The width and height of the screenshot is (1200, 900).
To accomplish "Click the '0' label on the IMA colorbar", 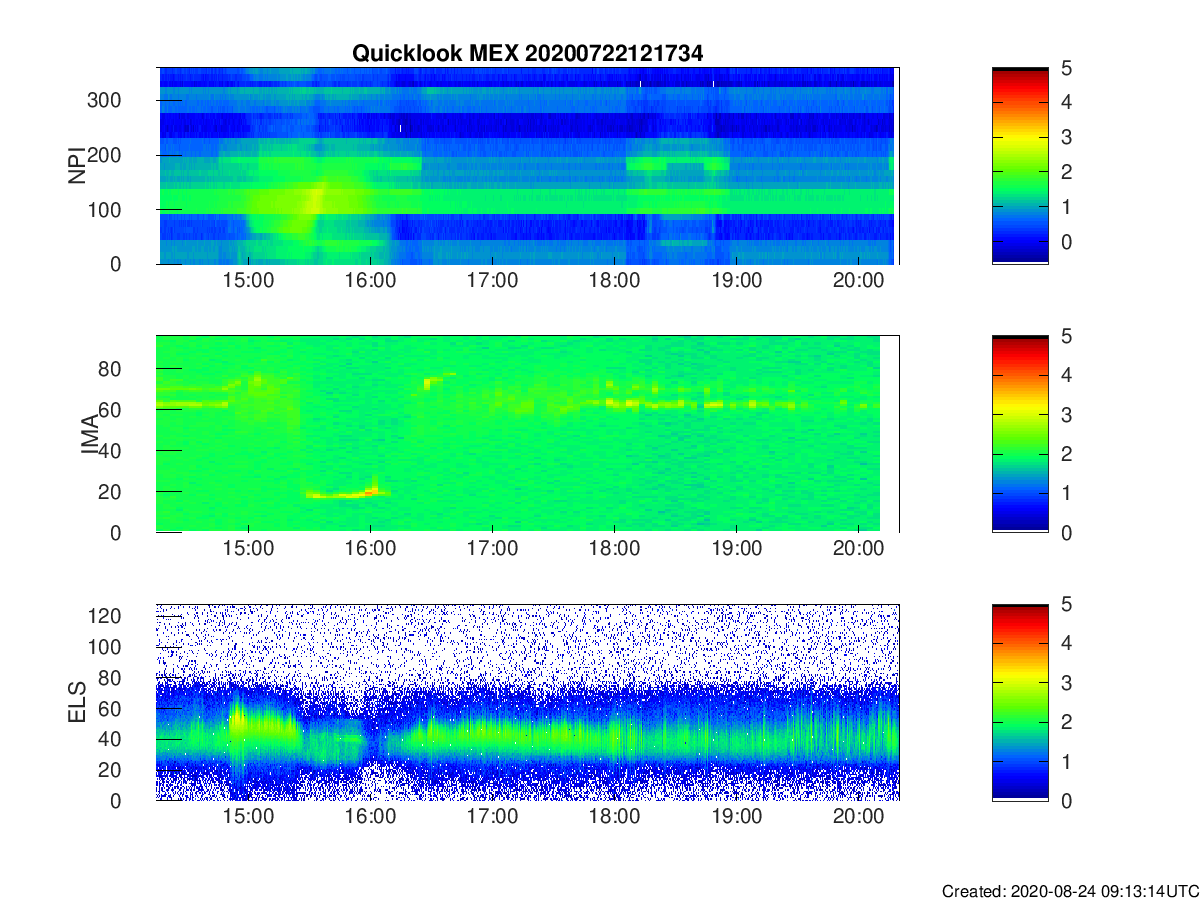I will click(x=1066, y=532).
